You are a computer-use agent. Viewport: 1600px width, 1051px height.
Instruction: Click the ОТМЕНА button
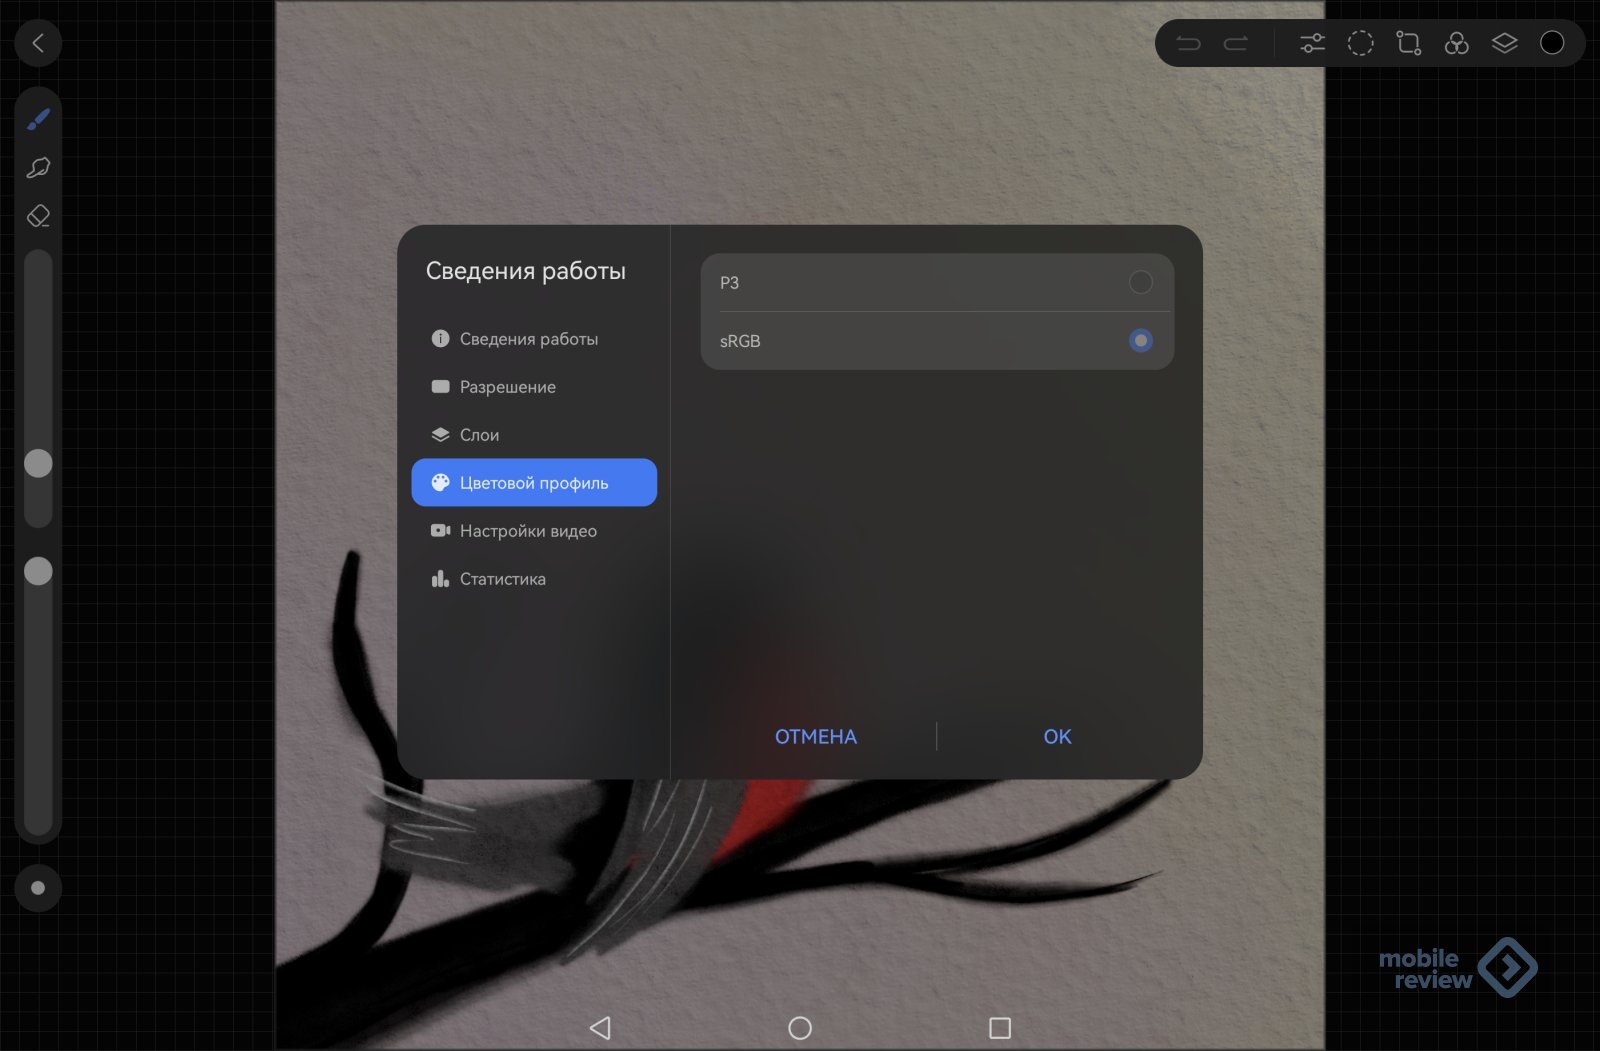point(816,737)
